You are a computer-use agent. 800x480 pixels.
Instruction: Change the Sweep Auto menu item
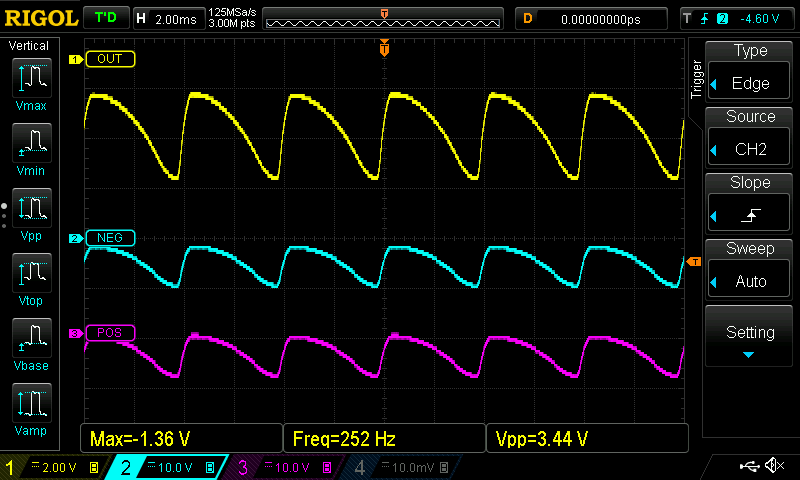[x=750, y=270]
